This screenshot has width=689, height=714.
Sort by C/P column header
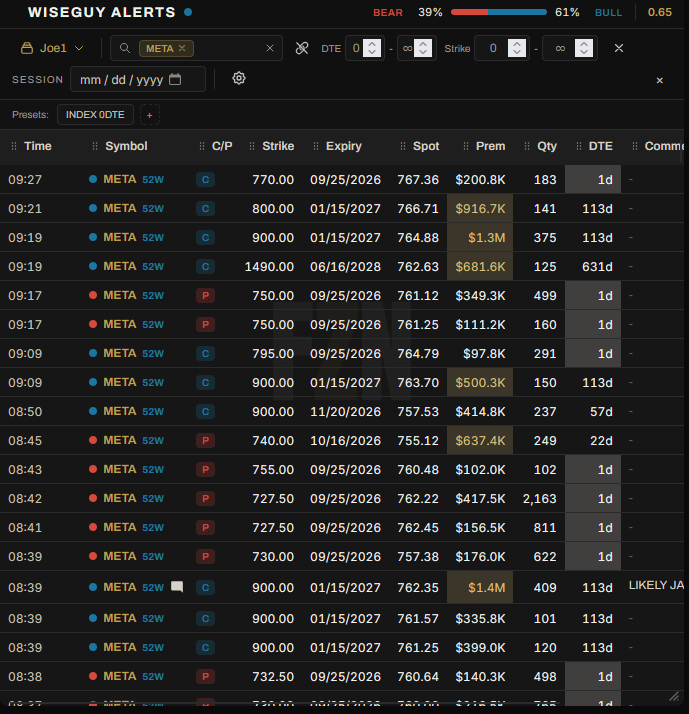pyautogui.click(x=222, y=146)
